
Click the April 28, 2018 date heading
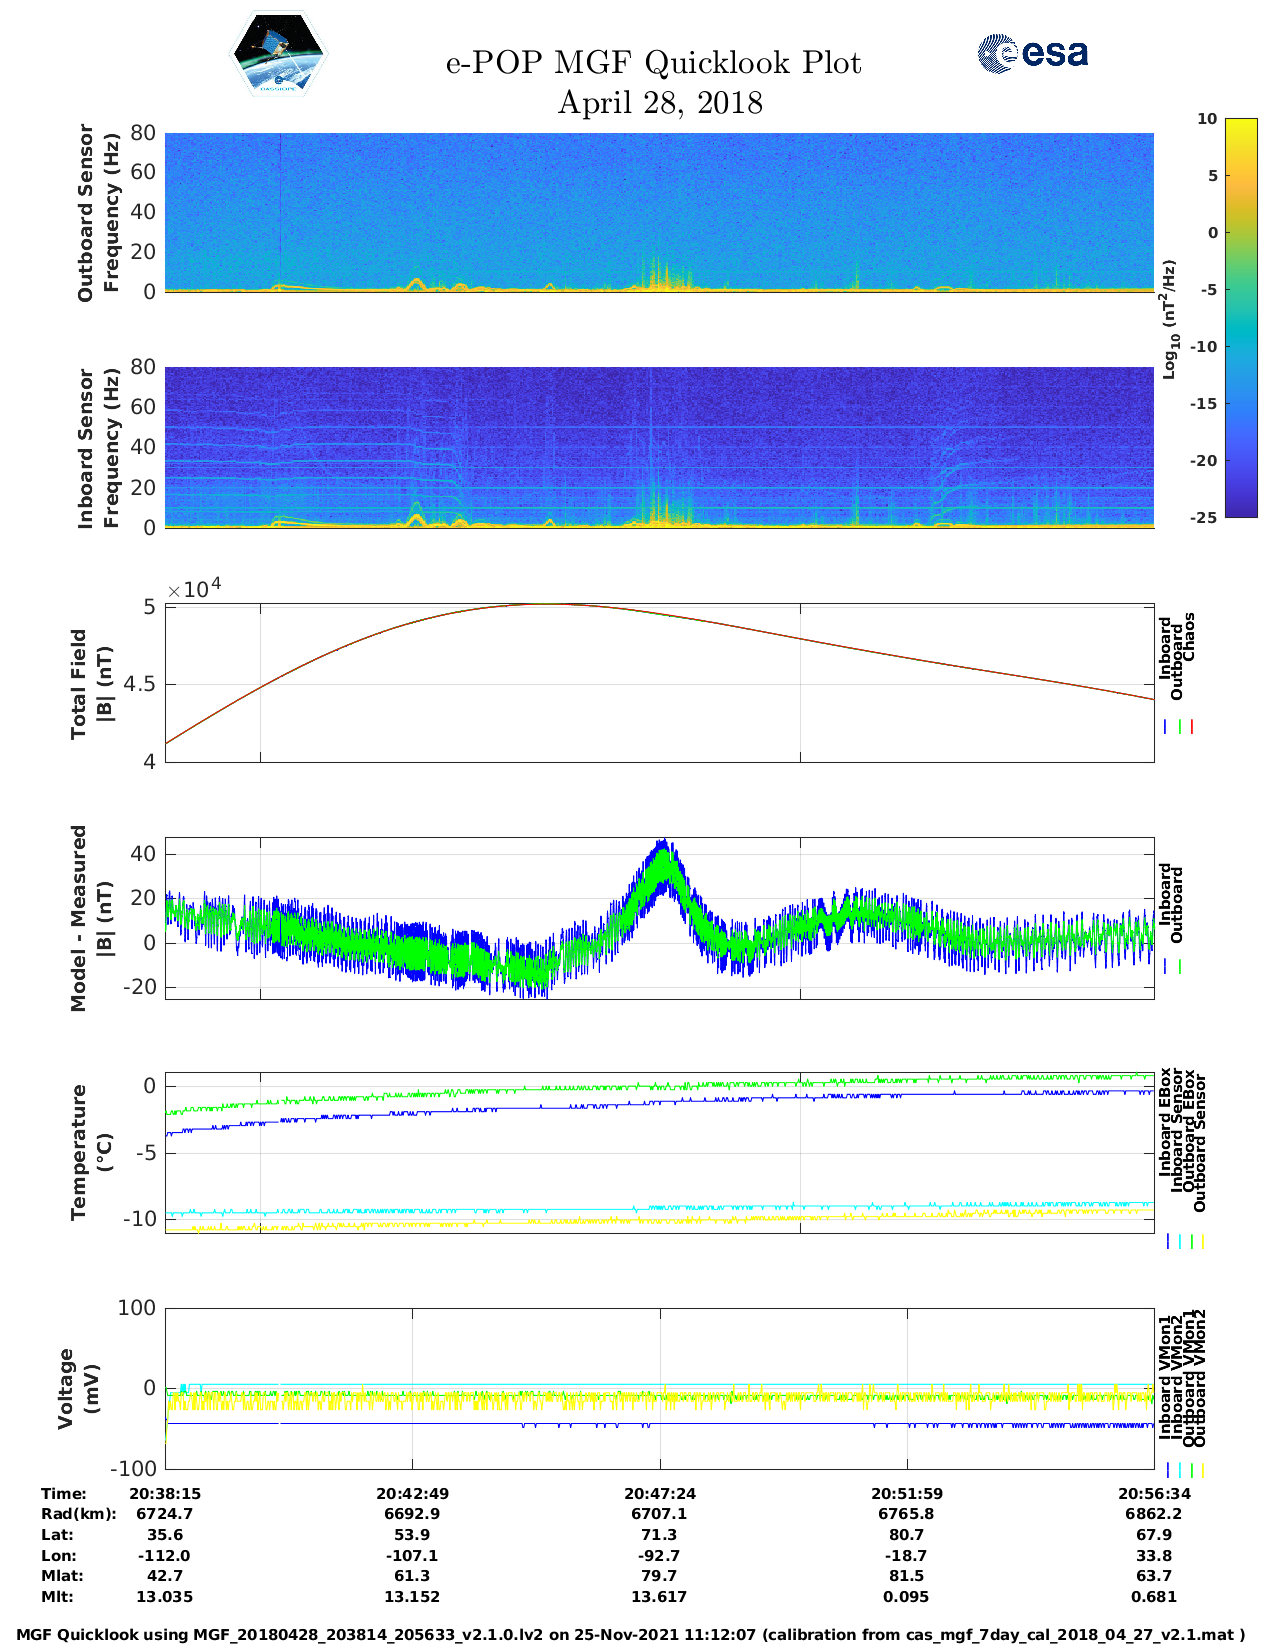click(x=659, y=103)
